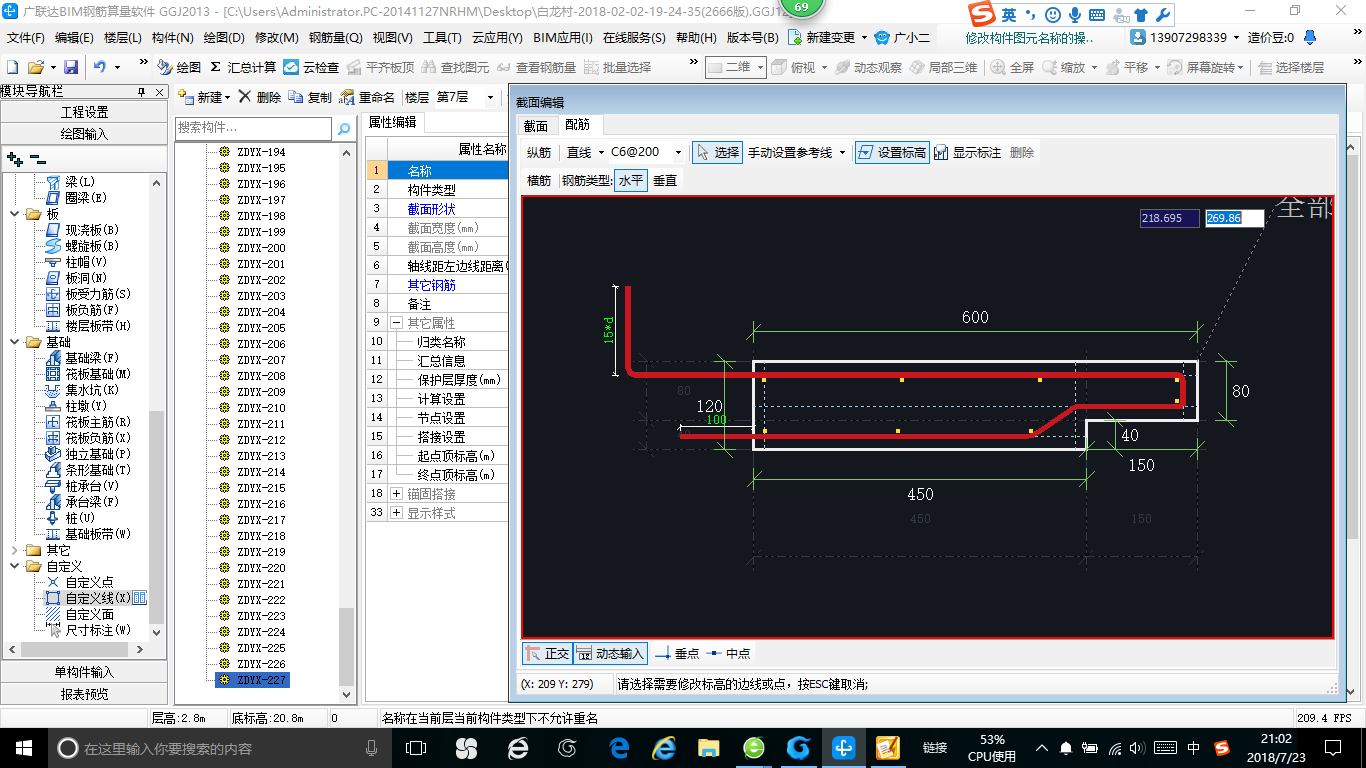The height and width of the screenshot is (768, 1366).
Task: Click 选择楼层 select floor
Action: pyautogui.click(x=1291, y=67)
